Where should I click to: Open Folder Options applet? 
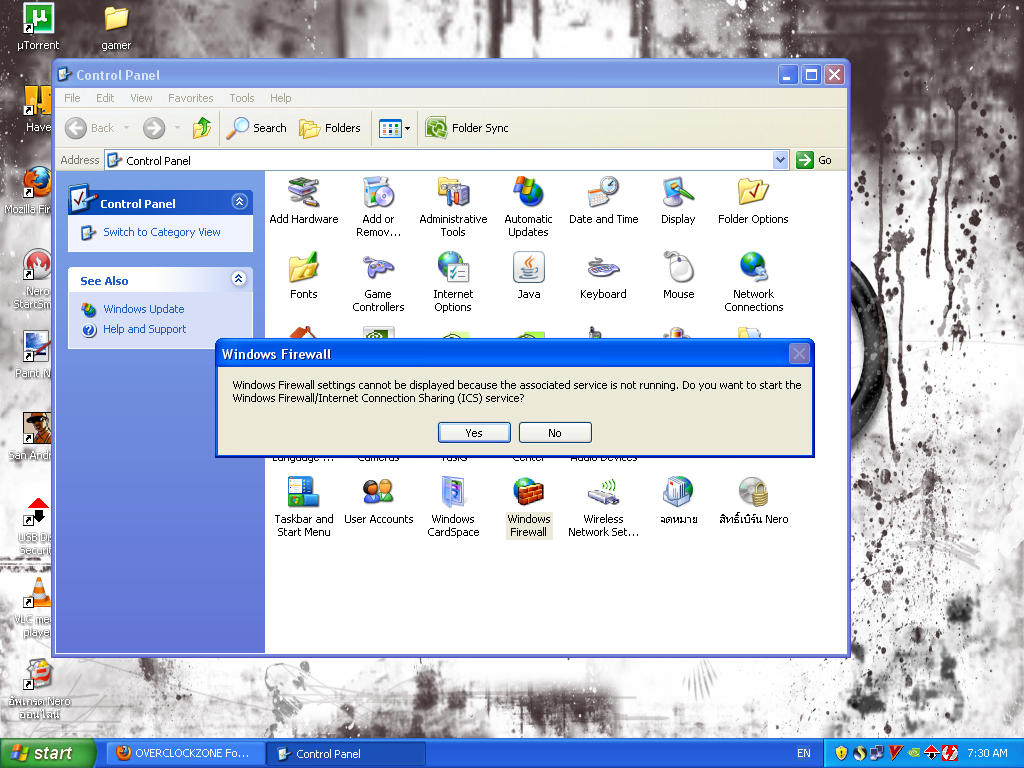(753, 193)
